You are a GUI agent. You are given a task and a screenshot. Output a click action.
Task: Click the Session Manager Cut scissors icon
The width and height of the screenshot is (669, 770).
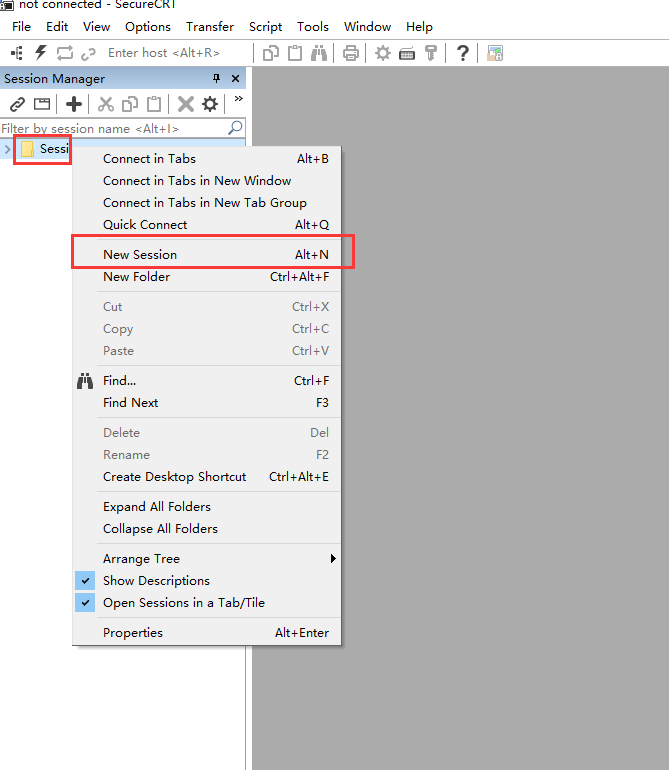tap(106, 104)
